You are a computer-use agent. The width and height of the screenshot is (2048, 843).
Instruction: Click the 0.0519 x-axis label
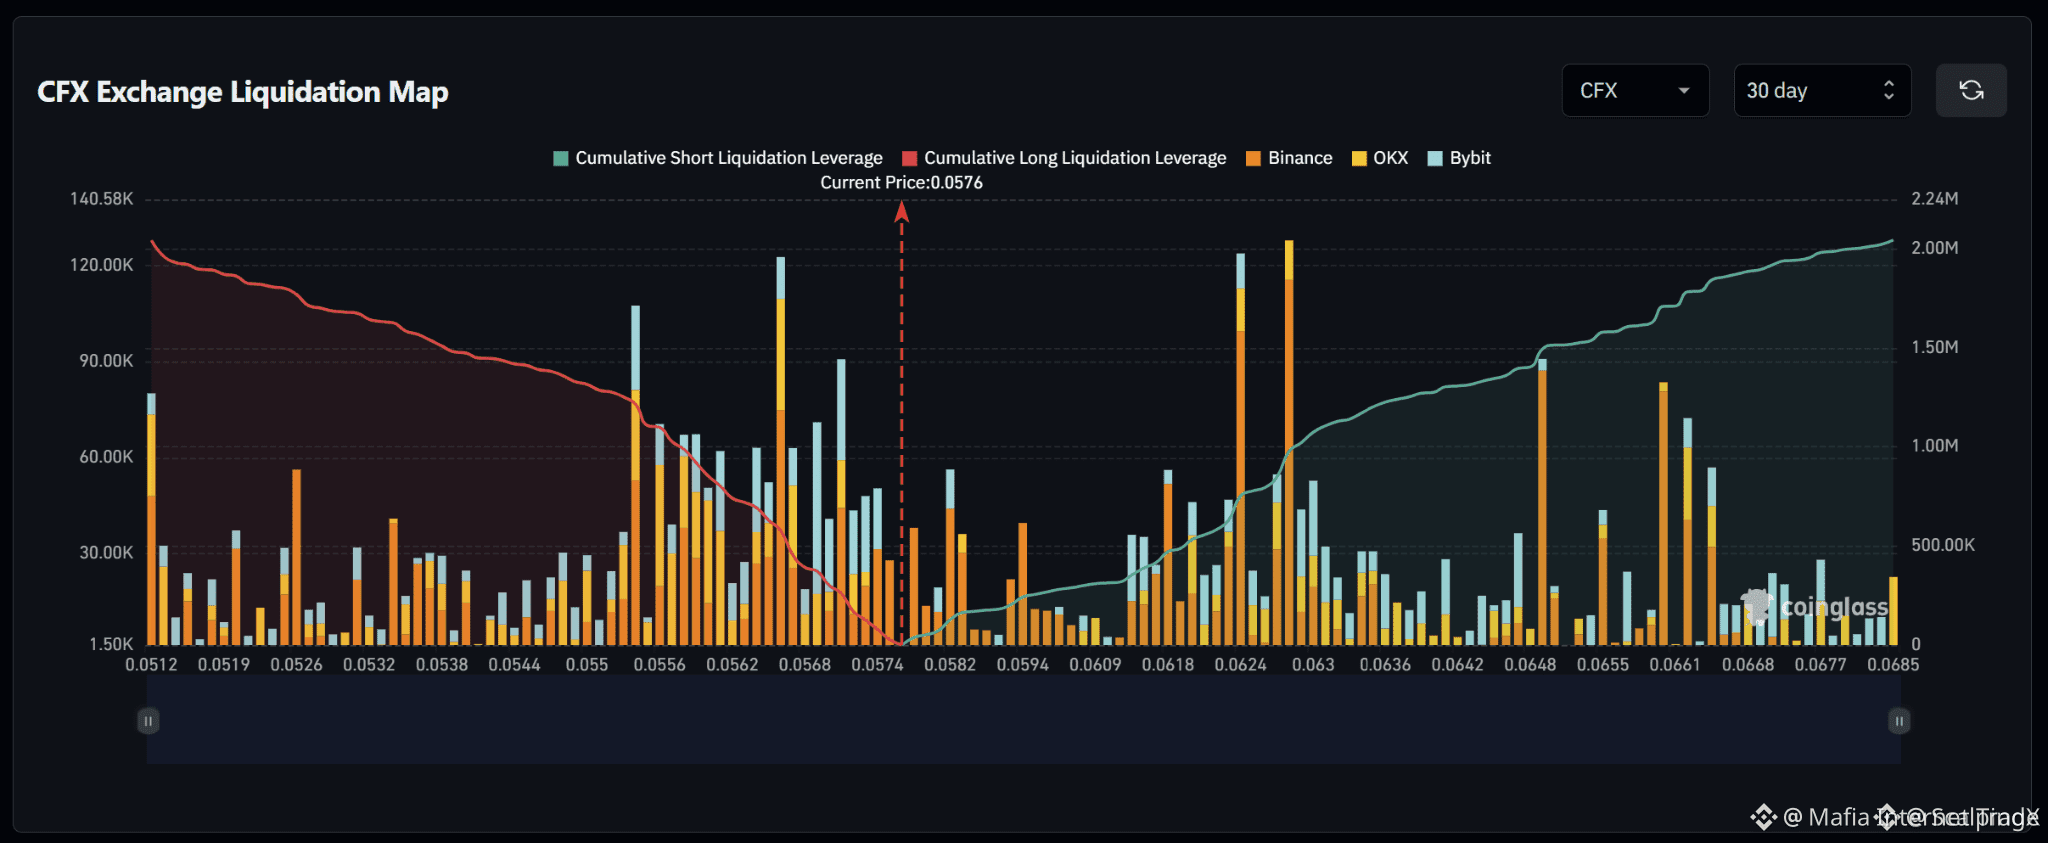pos(223,665)
